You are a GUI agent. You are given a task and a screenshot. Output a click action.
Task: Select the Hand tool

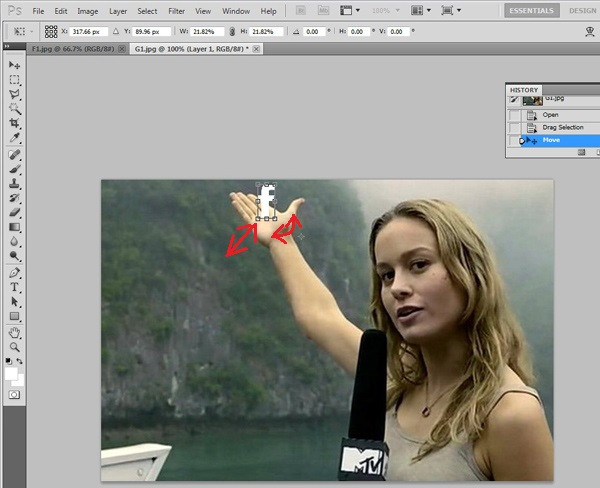point(14,333)
